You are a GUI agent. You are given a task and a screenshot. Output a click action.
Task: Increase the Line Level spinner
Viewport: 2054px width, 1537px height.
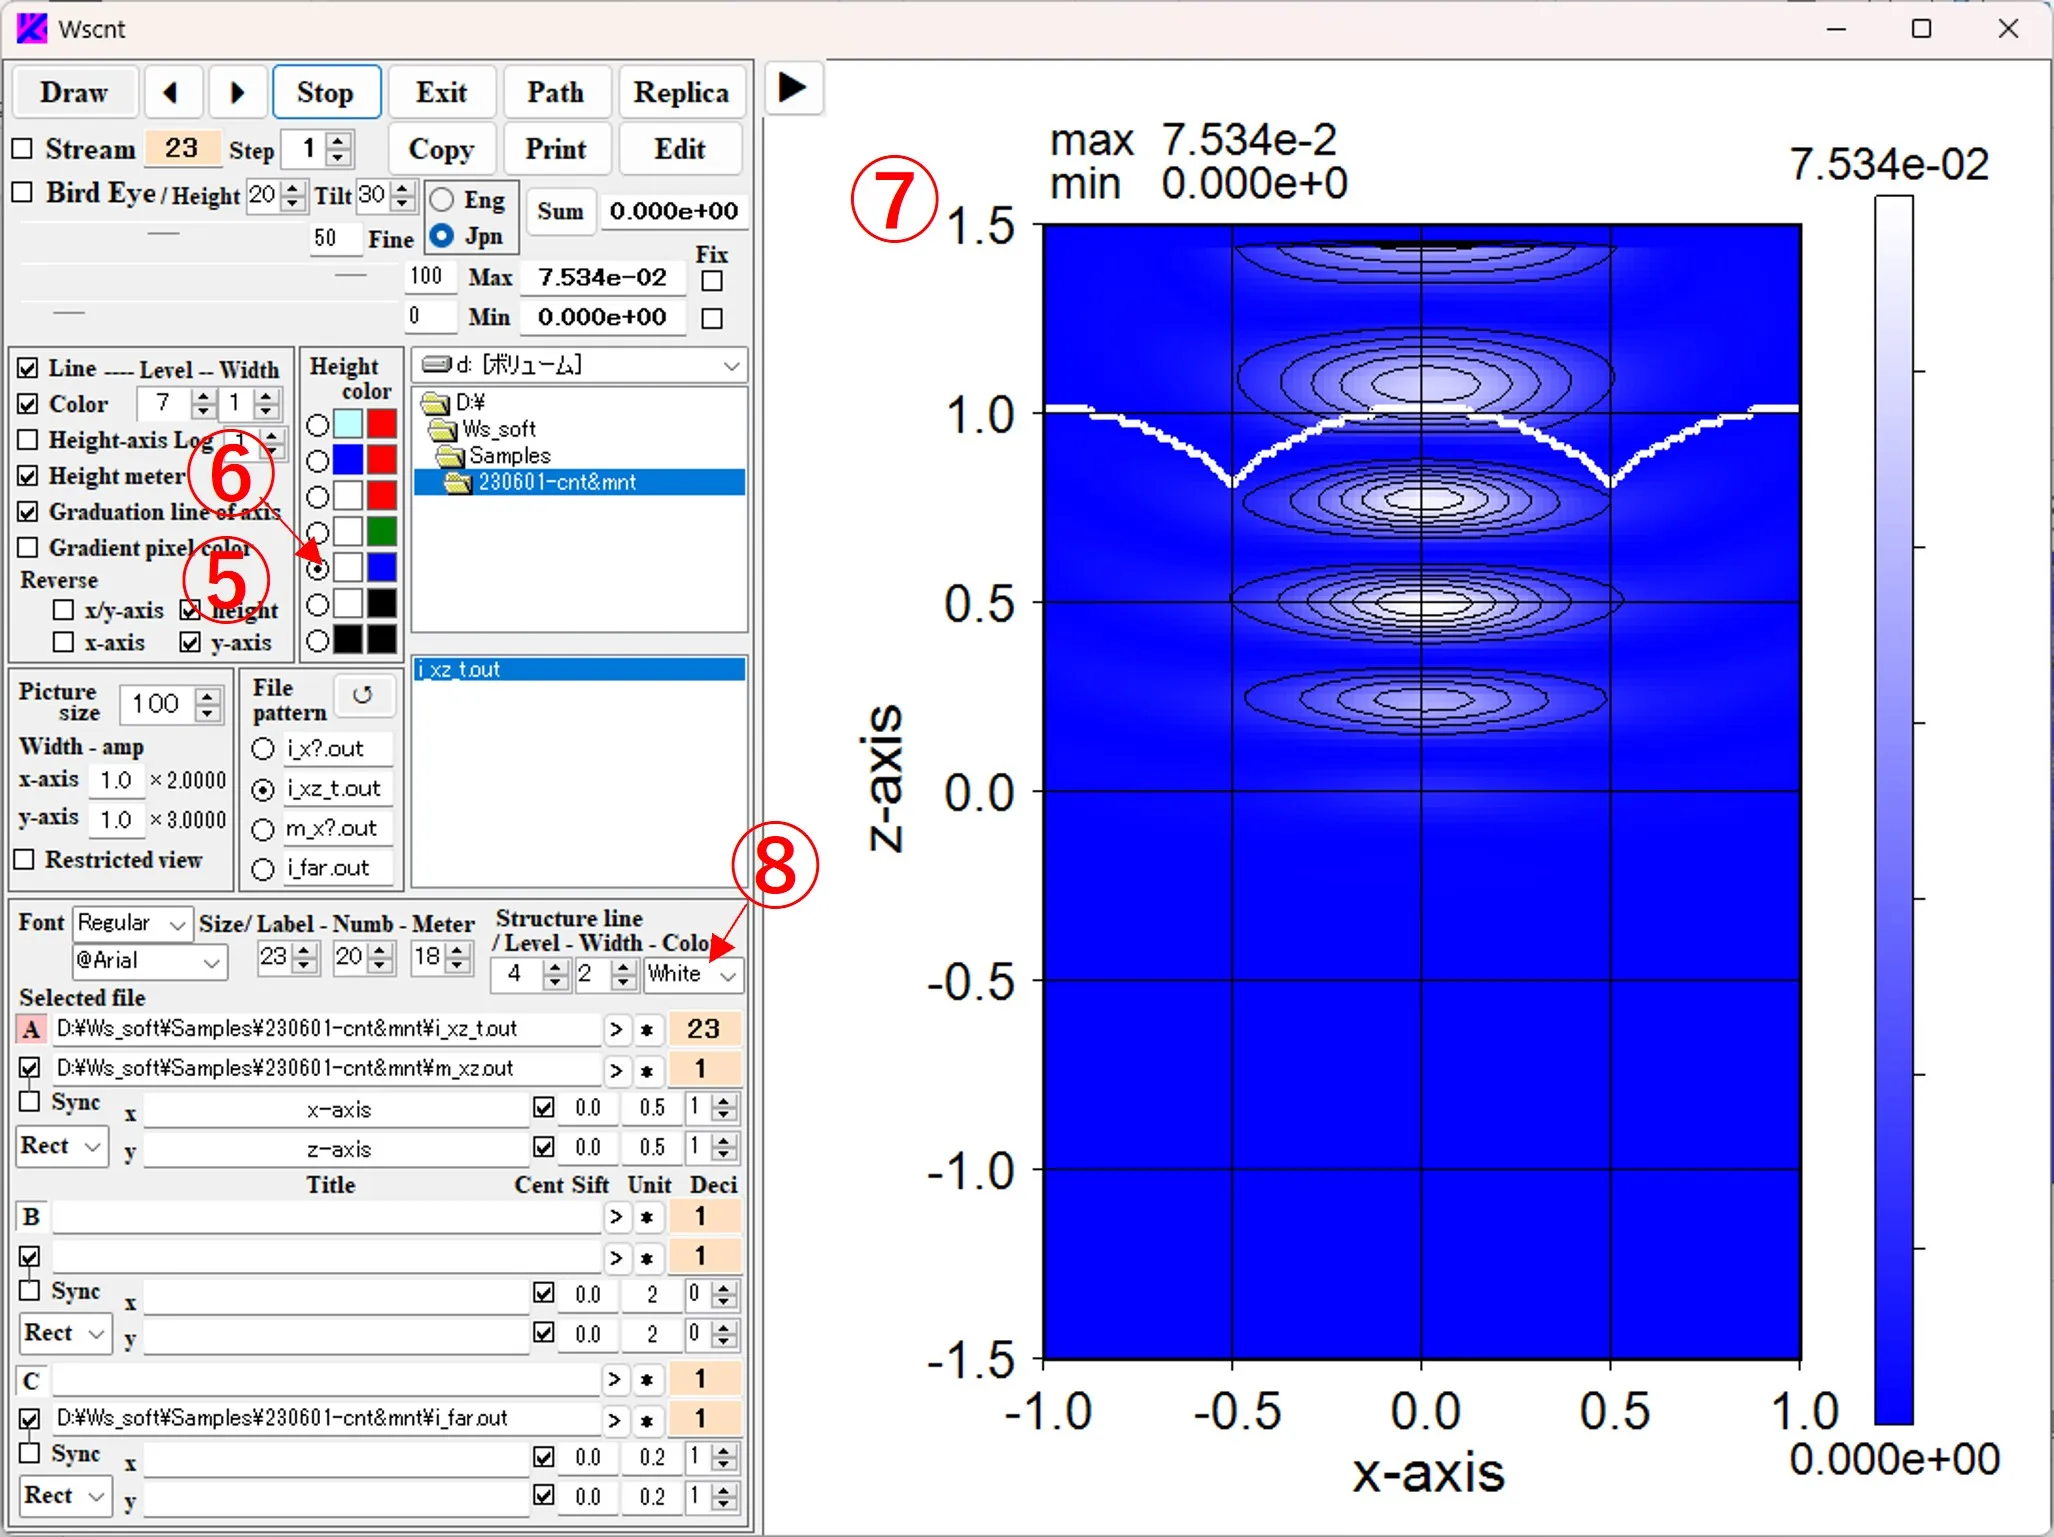coord(203,396)
